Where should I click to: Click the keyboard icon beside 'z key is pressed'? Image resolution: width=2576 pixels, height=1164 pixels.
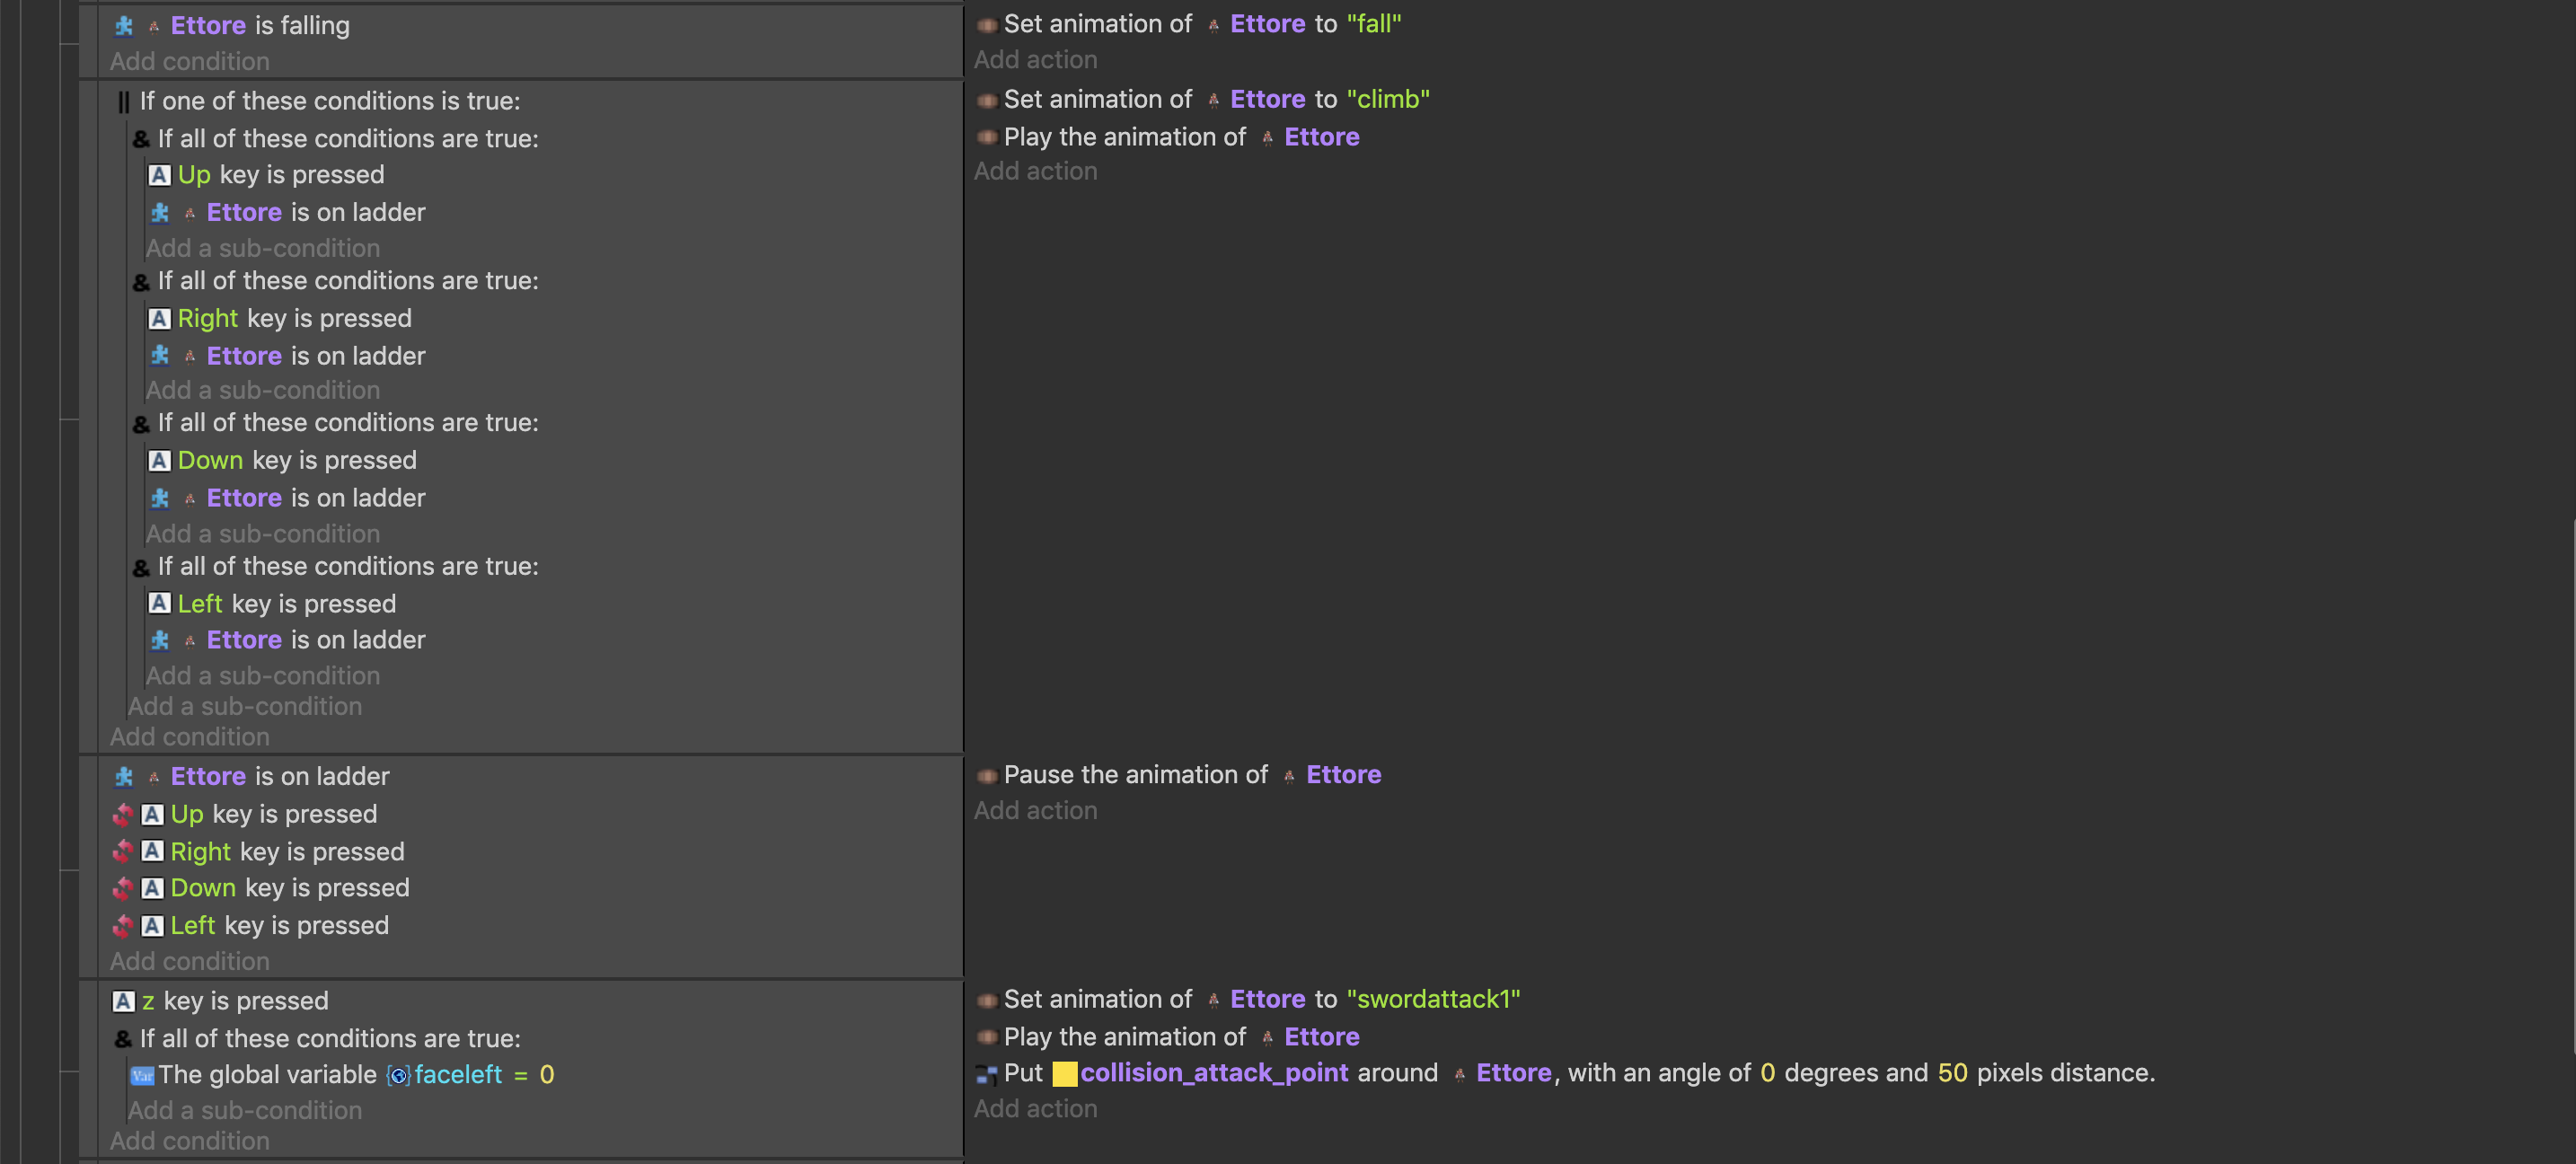(x=124, y=1001)
